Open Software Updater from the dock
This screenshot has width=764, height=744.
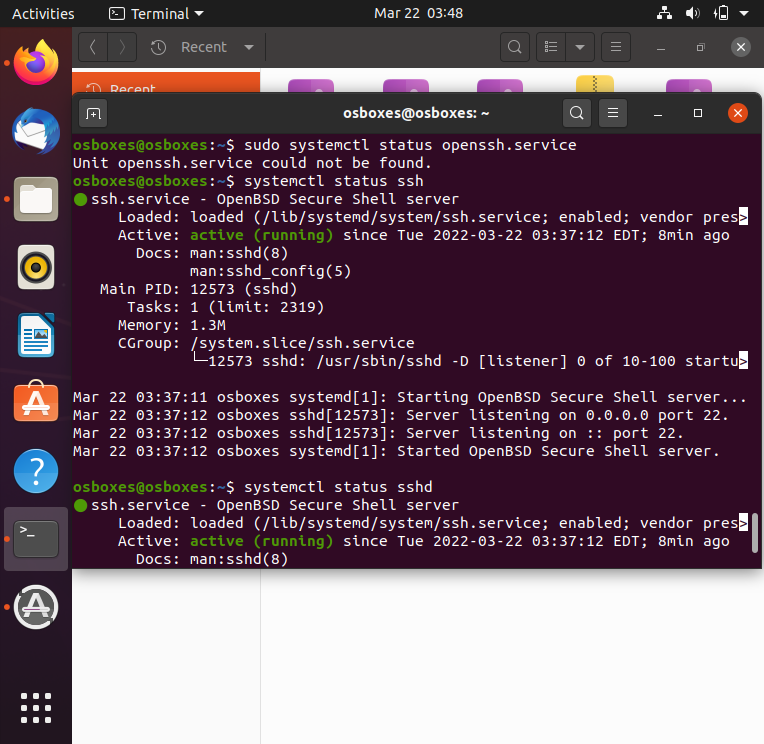click(x=36, y=607)
